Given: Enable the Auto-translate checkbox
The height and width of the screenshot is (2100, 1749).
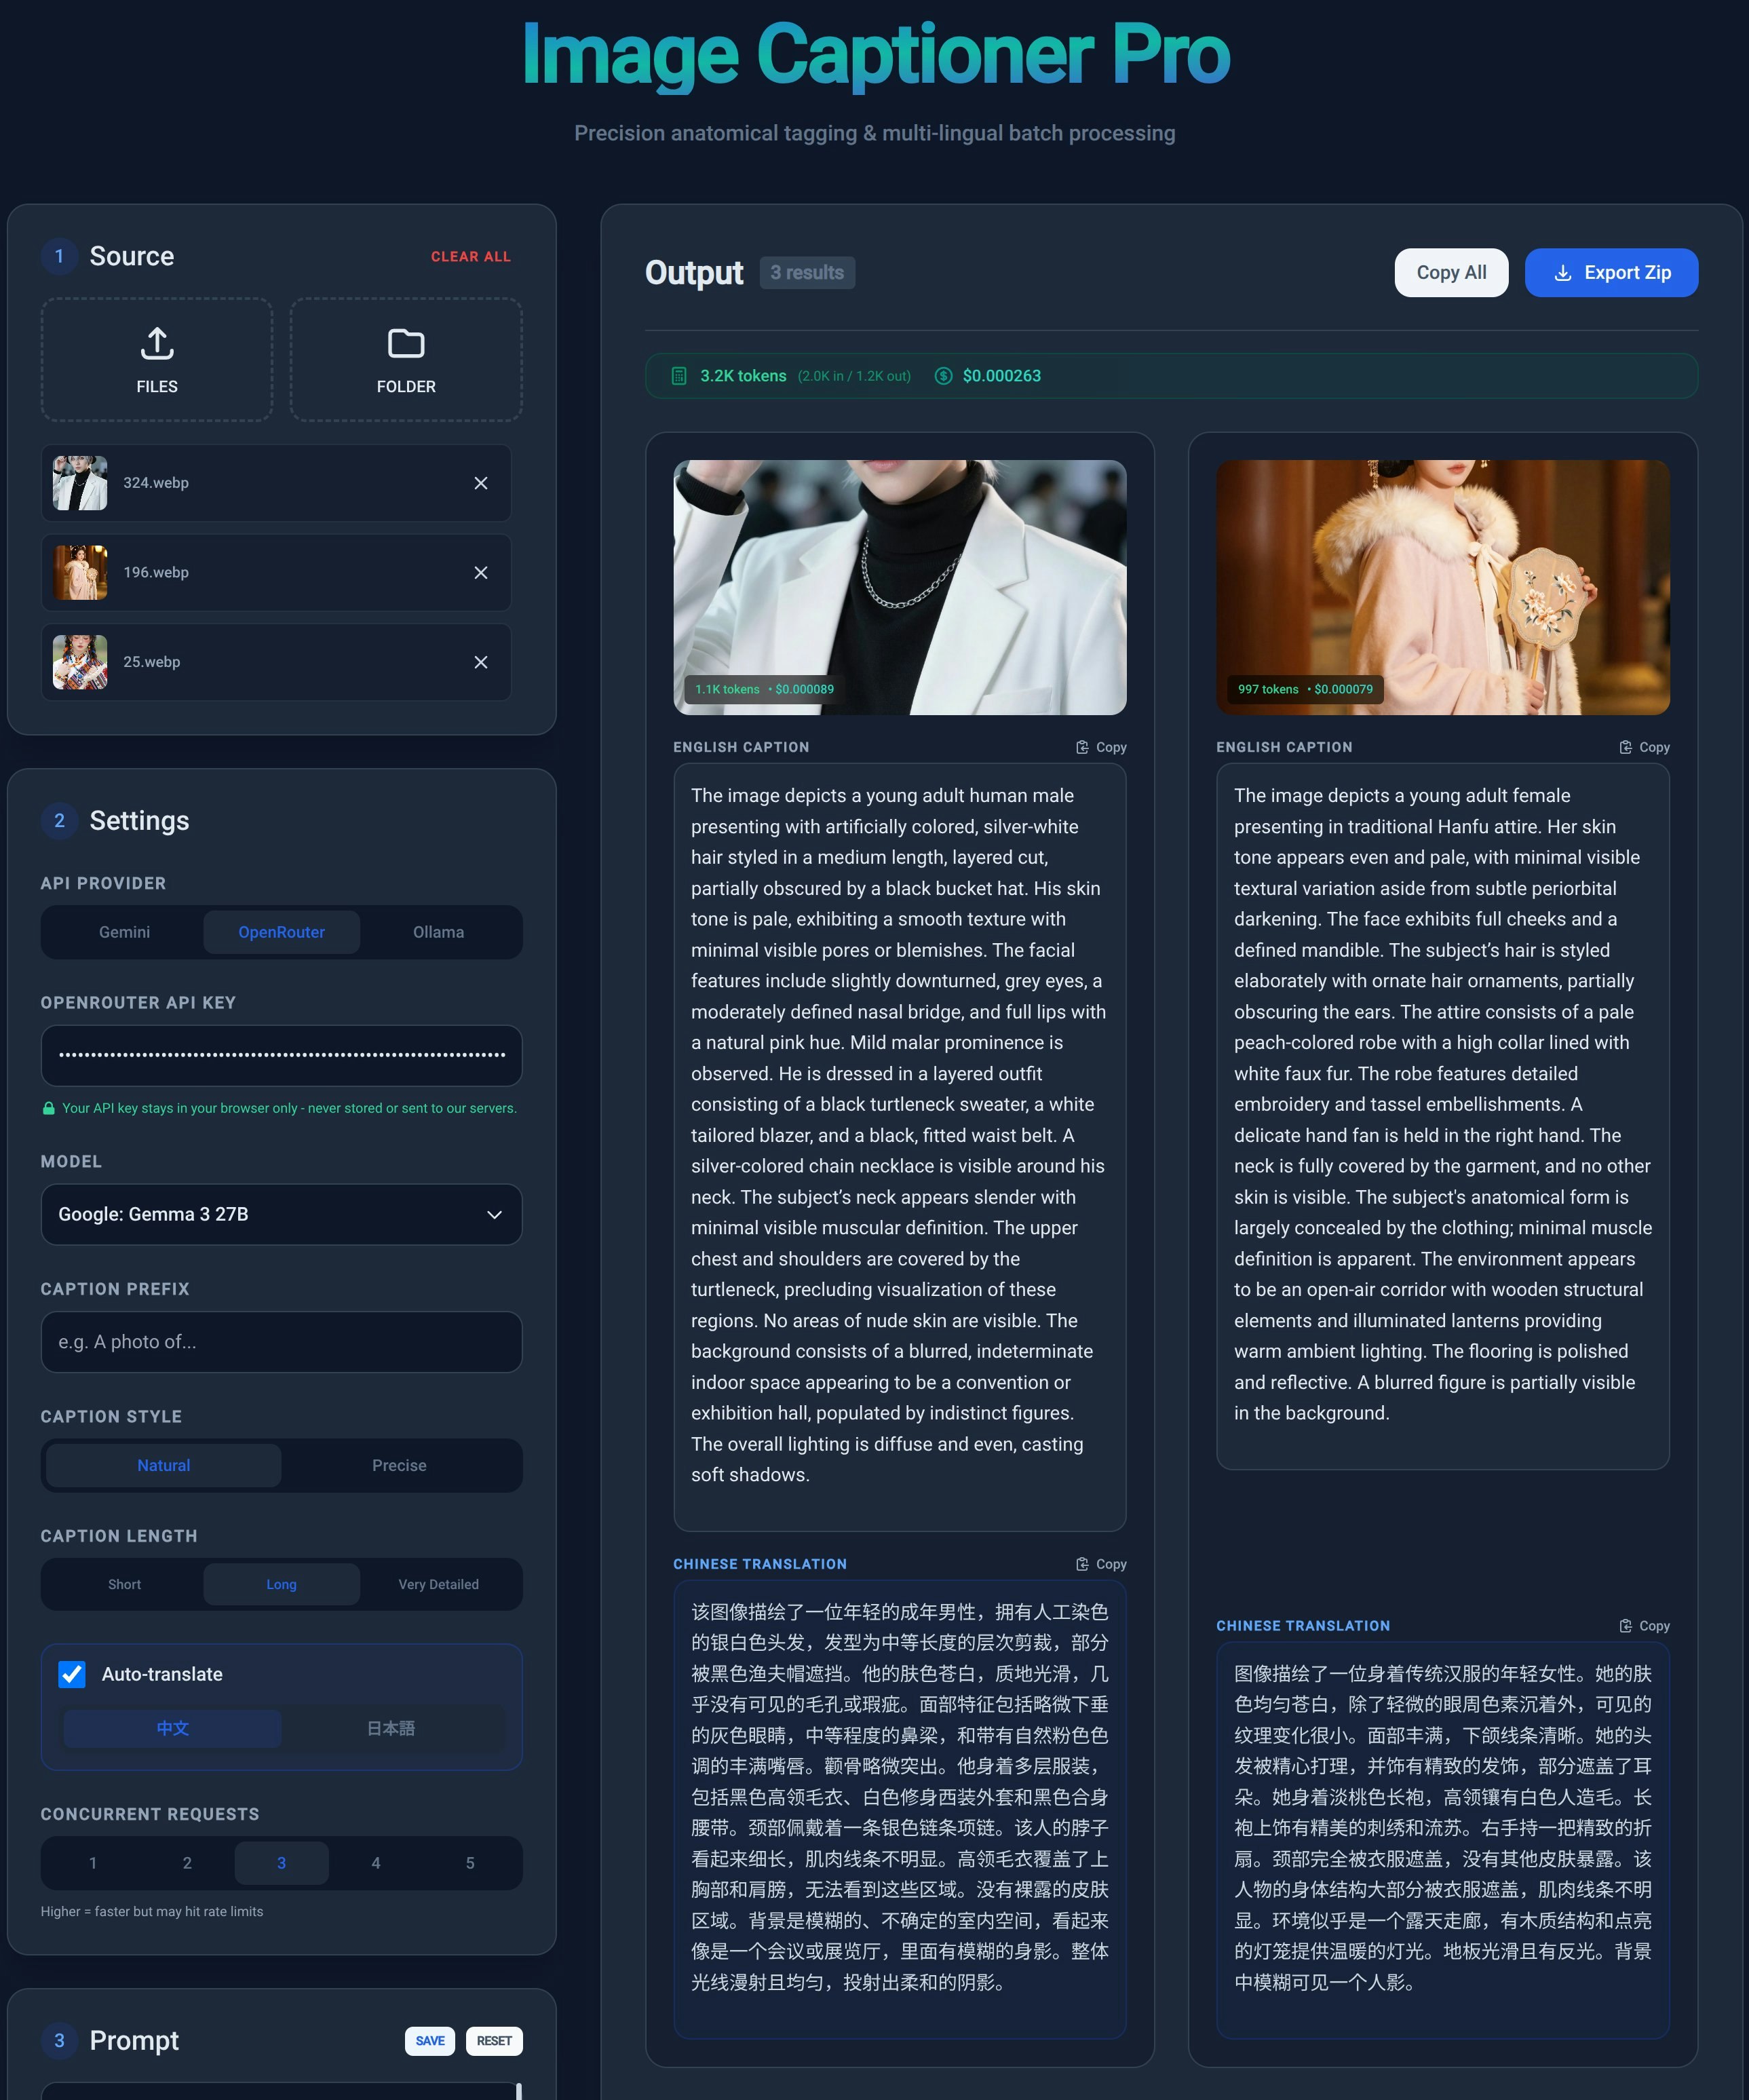Looking at the screenshot, I should coord(71,1674).
